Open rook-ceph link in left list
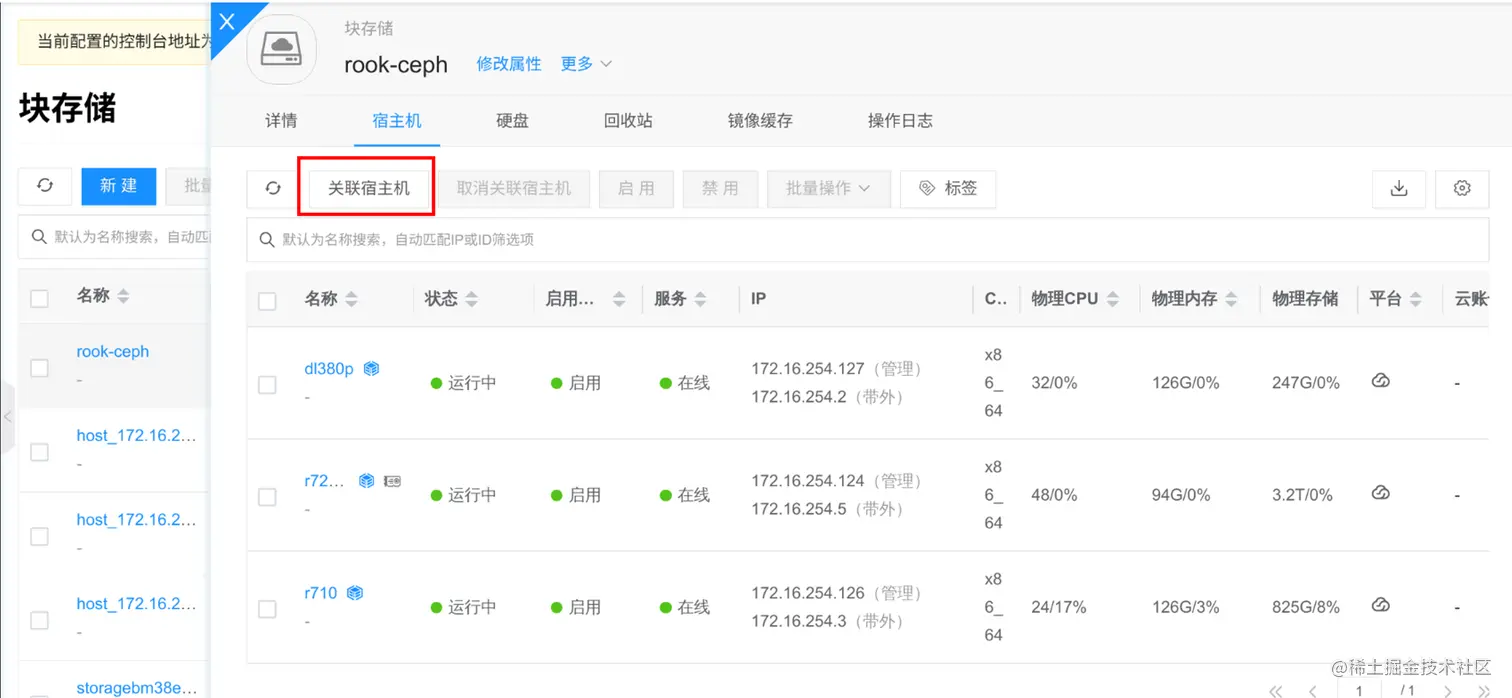The width and height of the screenshot is (1512, 698). click(113, 352)
